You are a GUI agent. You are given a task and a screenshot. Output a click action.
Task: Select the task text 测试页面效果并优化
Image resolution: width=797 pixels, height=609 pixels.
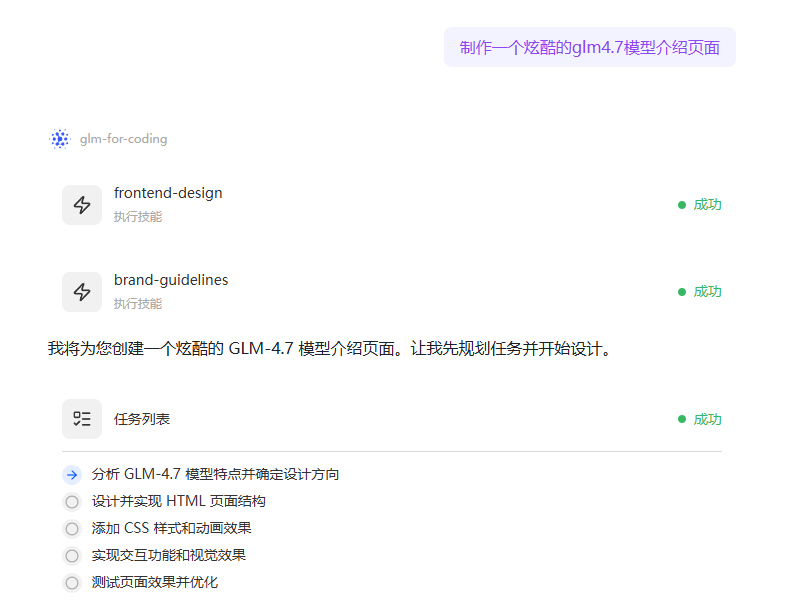(154, 582)
